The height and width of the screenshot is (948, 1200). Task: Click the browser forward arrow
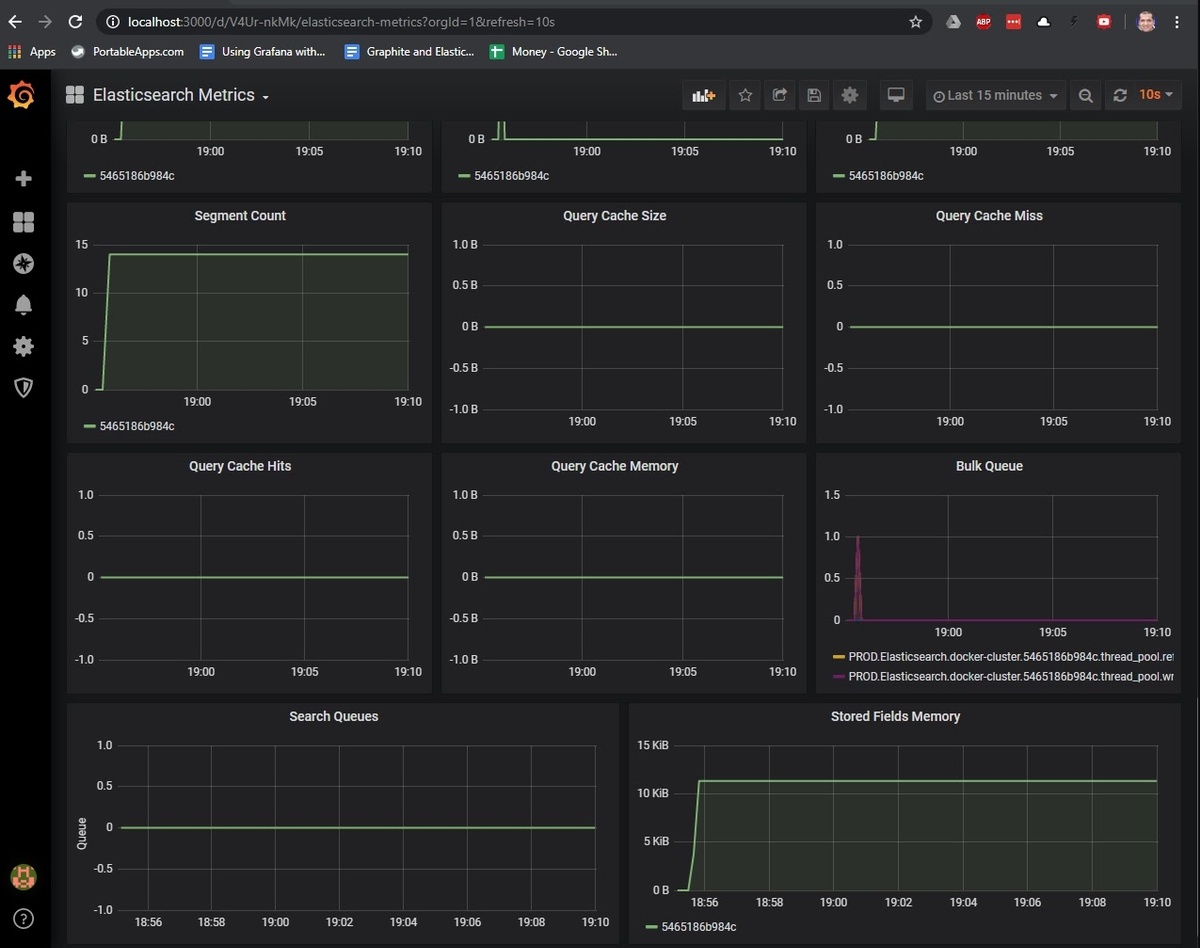coord(45,21)
